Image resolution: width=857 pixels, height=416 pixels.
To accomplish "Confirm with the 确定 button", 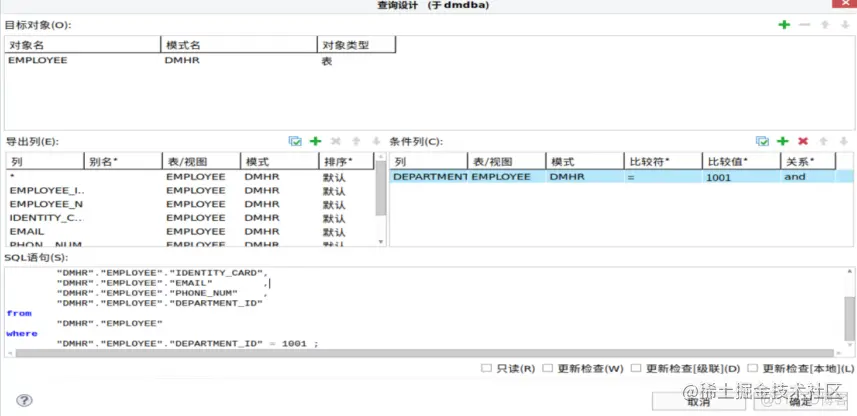I will tap(800, 402).
